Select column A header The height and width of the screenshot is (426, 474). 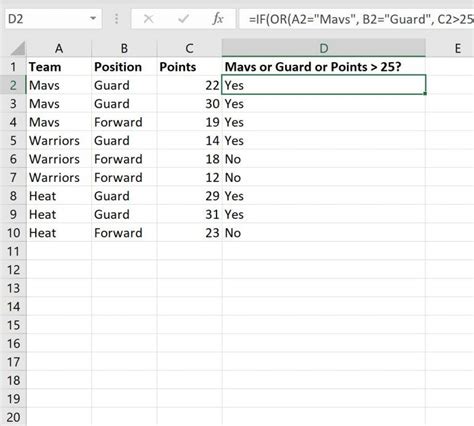(59, 49)
